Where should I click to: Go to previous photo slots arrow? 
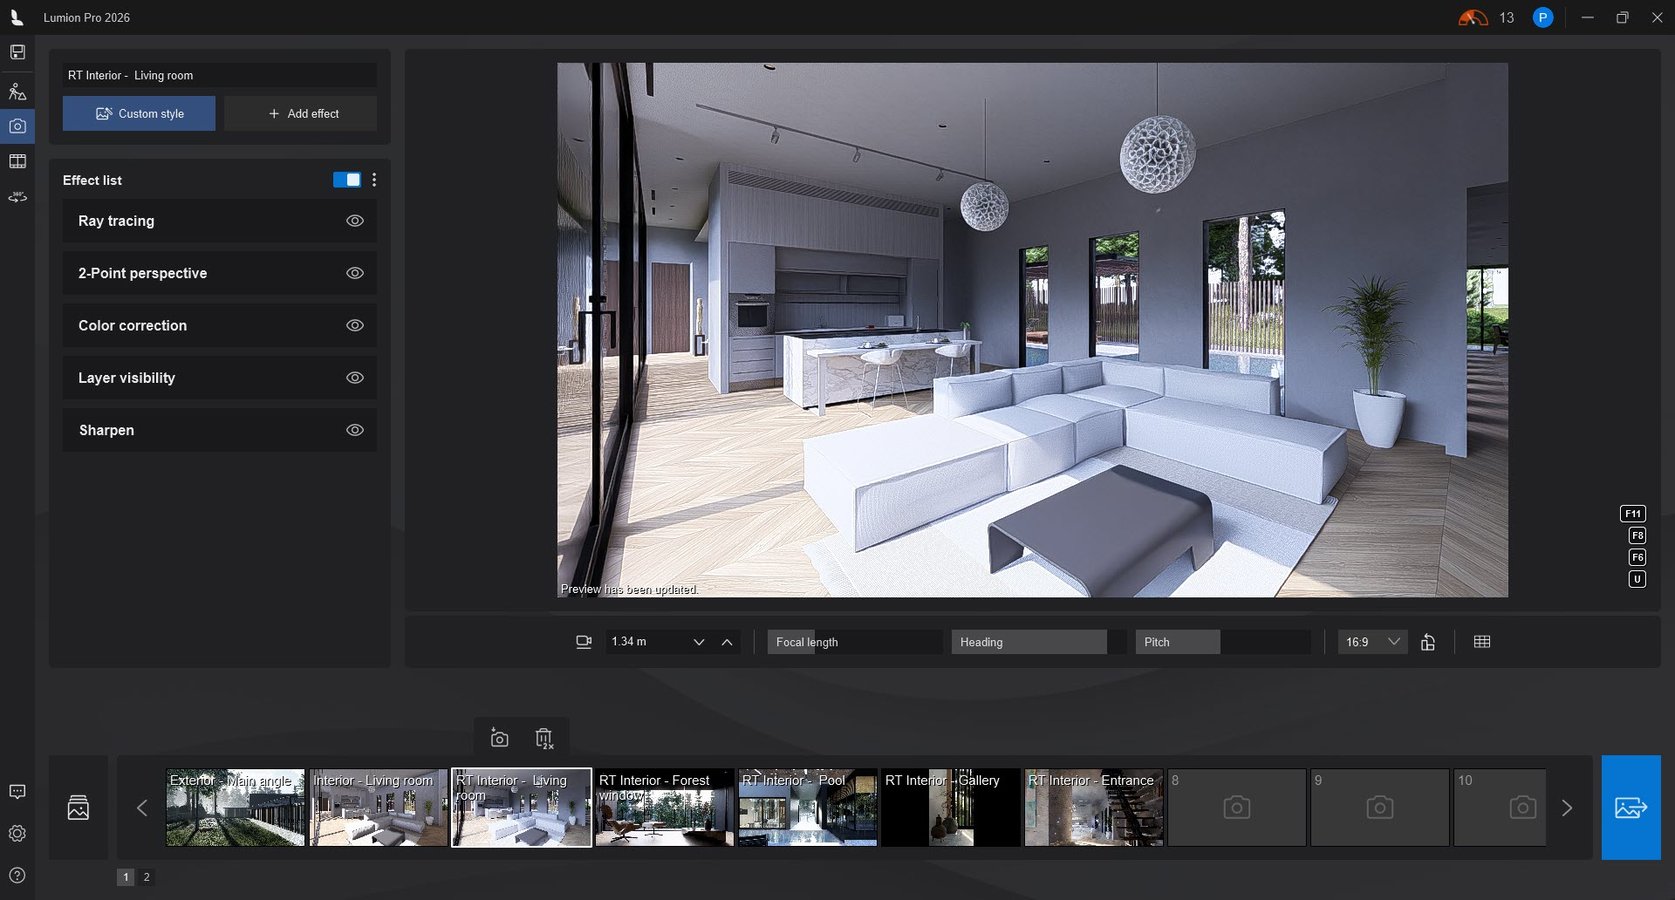coord(142,808)
